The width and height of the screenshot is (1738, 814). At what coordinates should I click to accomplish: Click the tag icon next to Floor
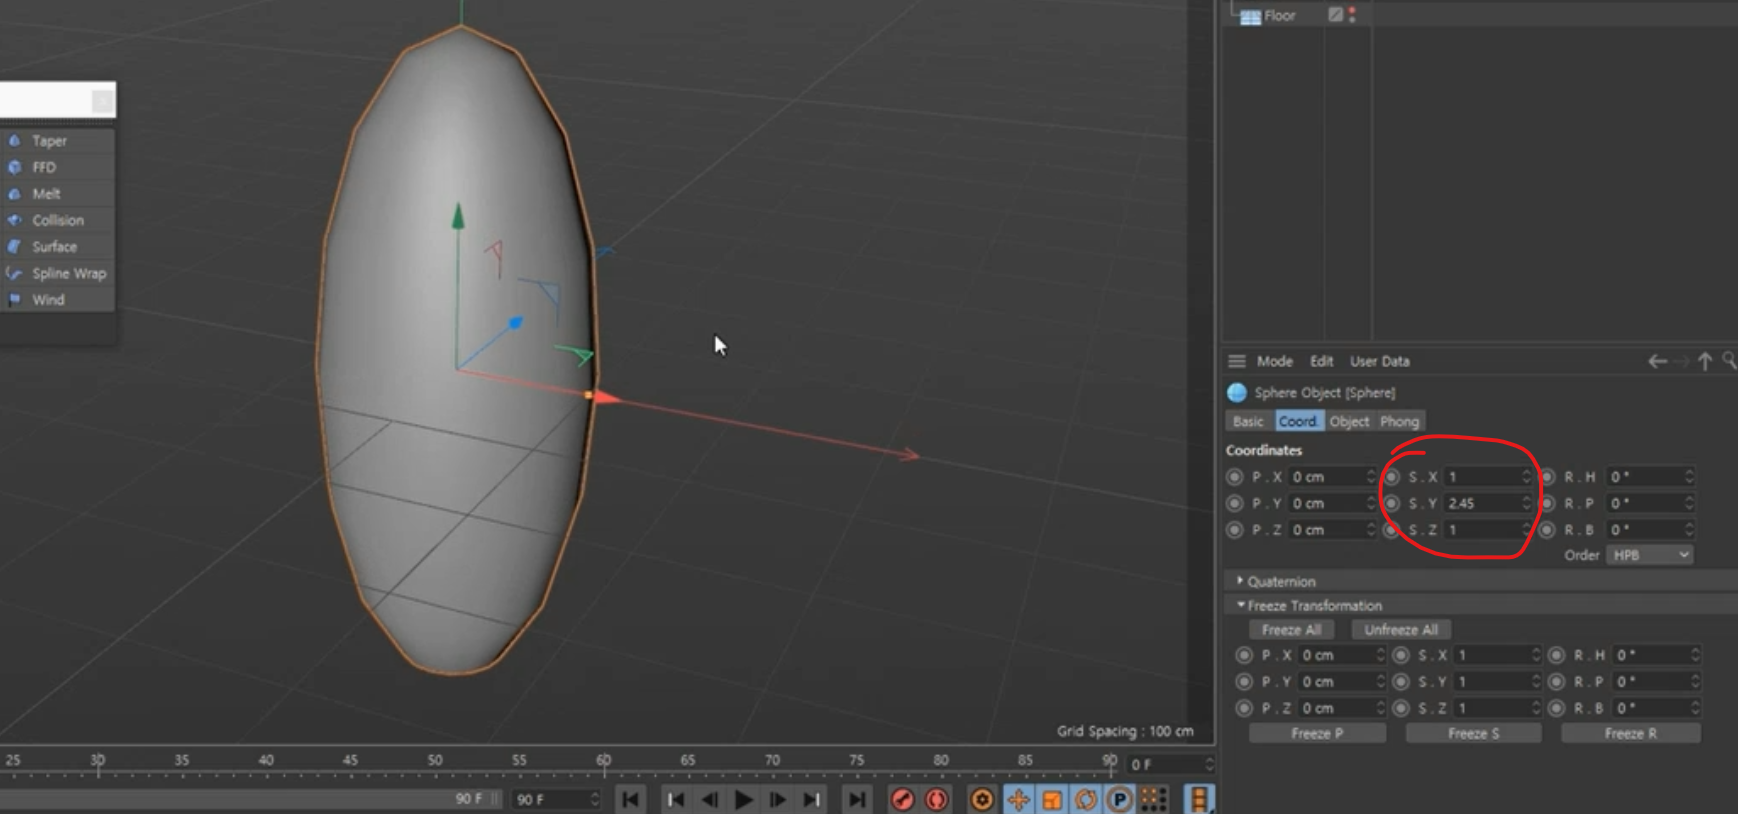1335,14
